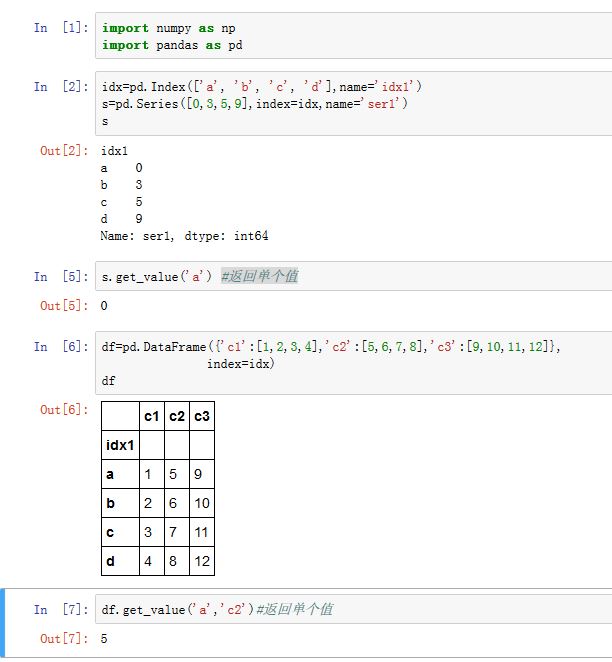Click table cell with value 12
612x662 pixels.
(x=202, y=561)
